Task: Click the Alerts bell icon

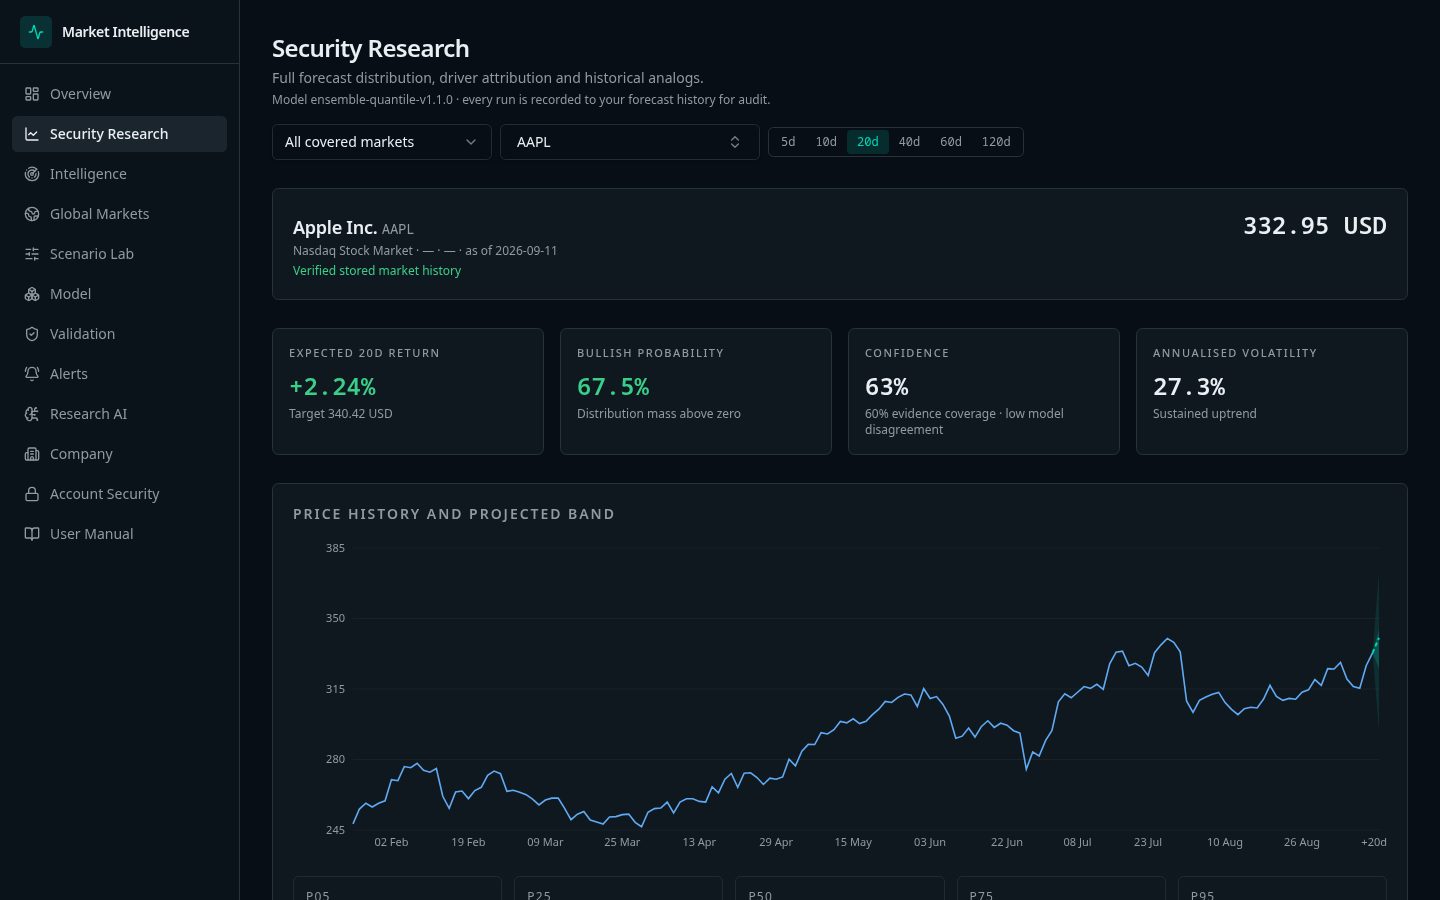Action: [32, 374]
